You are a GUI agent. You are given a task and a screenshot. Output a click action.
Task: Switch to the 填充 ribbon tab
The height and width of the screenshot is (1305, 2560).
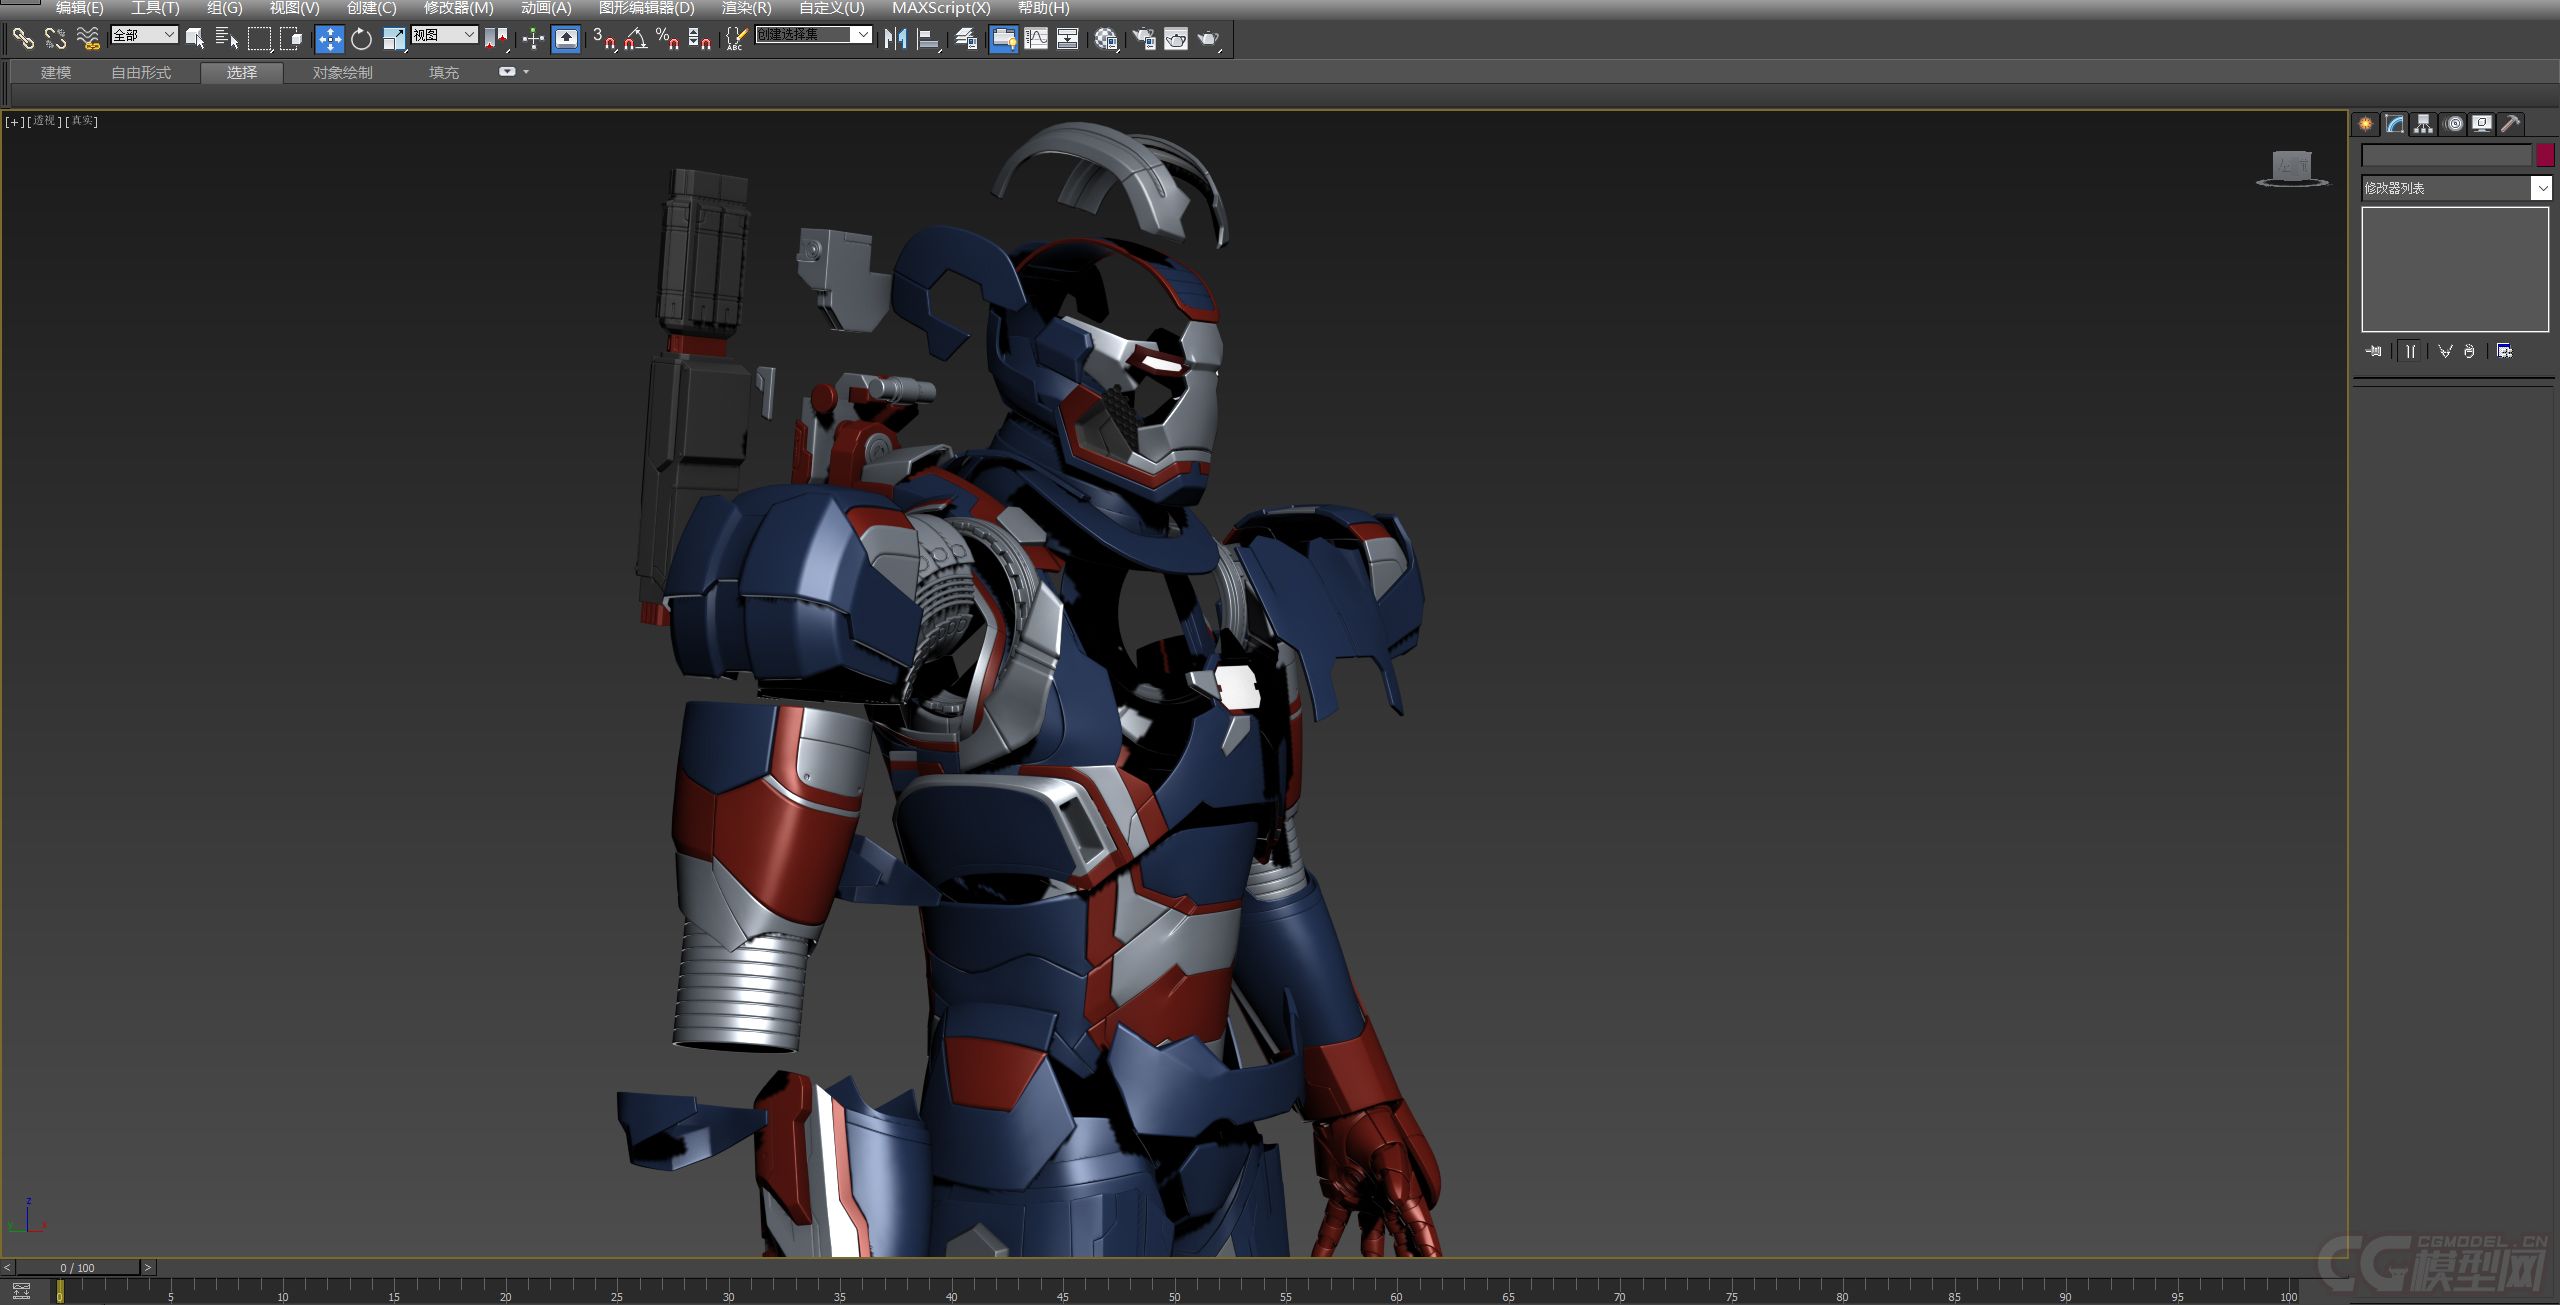444,73
